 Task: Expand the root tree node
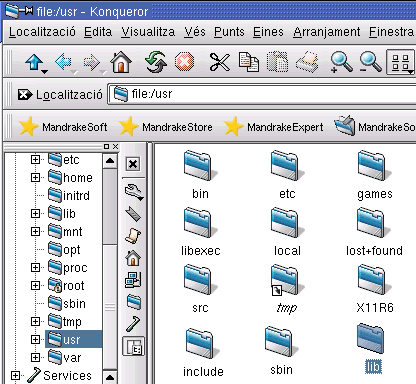tap(35, 285)
